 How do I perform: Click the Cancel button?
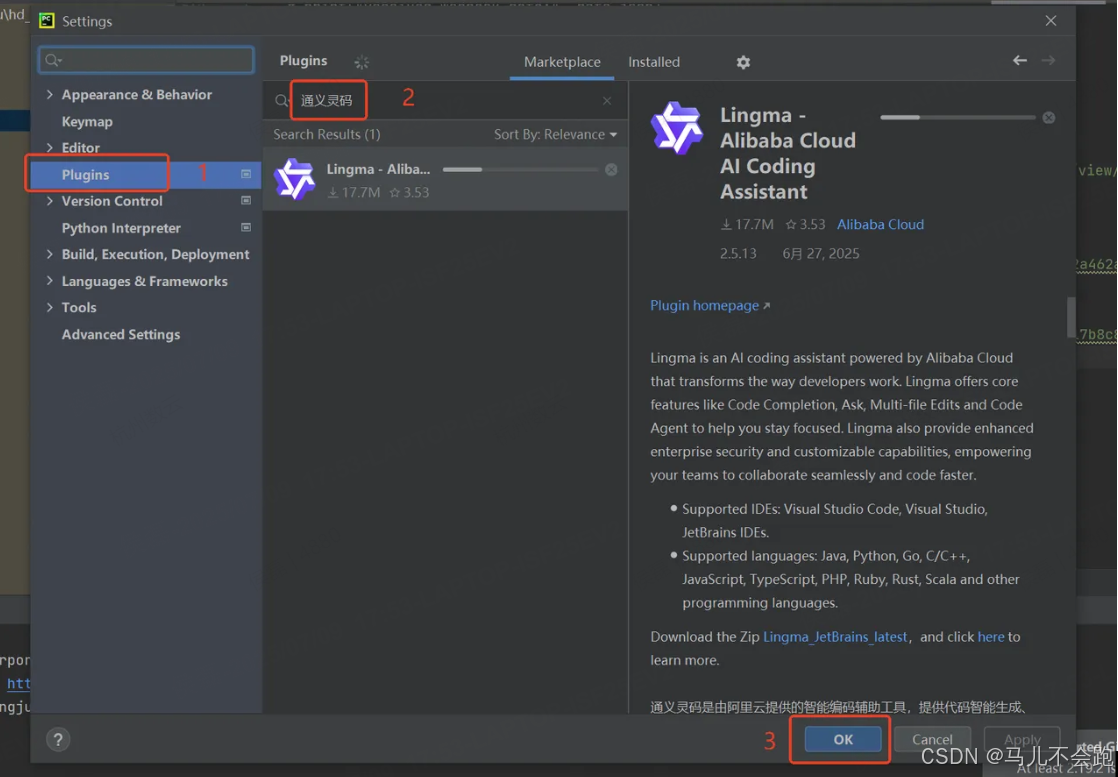point(932,739)
